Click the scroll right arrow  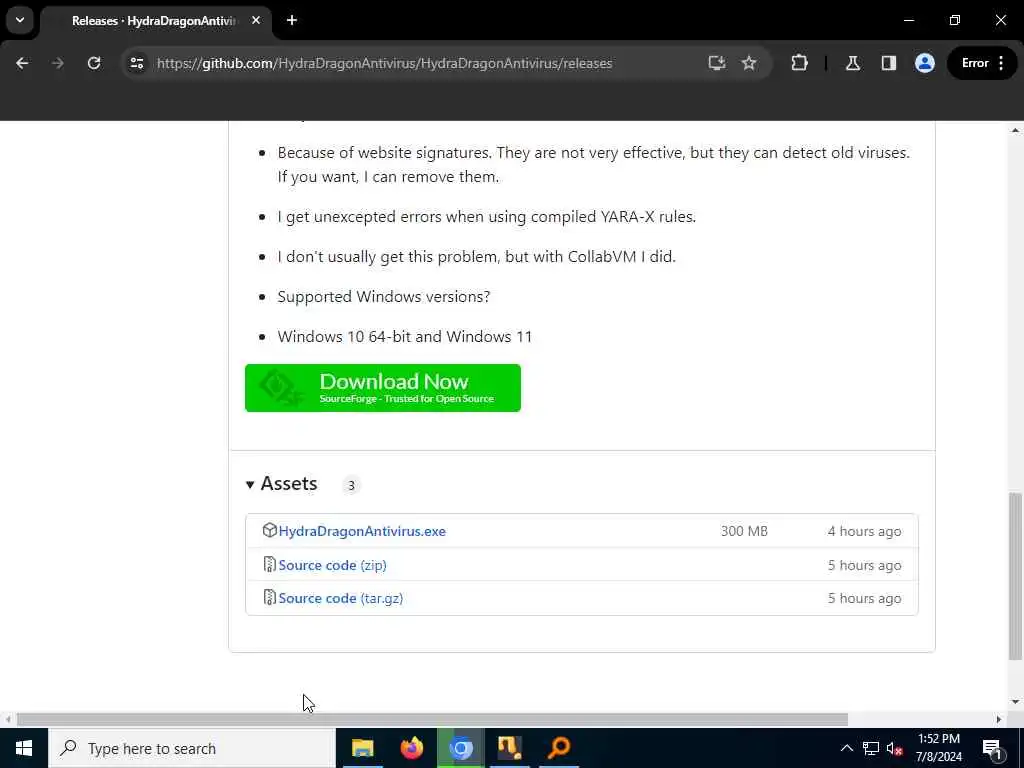tap(999, 720)
